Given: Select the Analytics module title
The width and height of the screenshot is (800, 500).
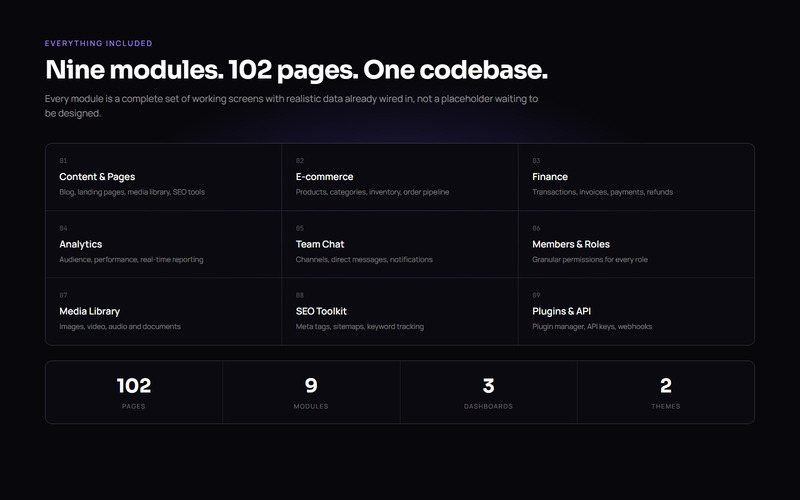Looking at the screenshot, I should [81, 244].
